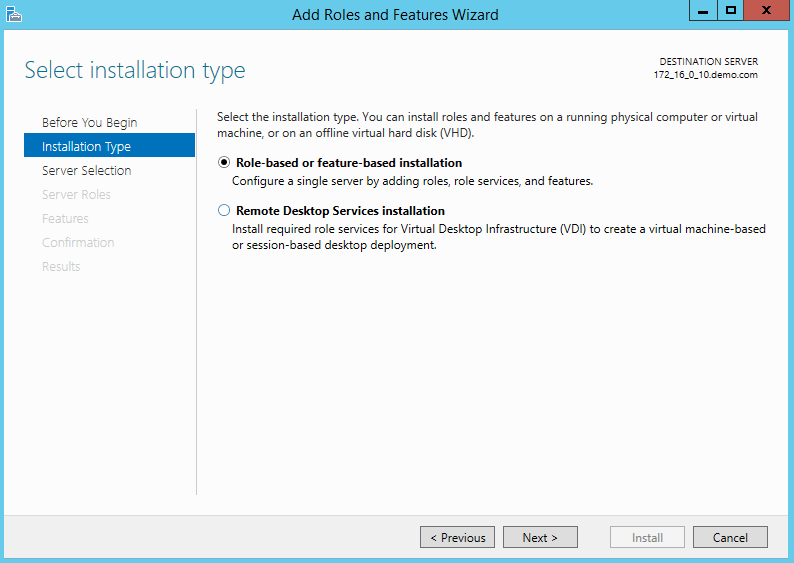Click the Select installation type heading
This screenshot has width=794, height=563.
tap(135, 70)
